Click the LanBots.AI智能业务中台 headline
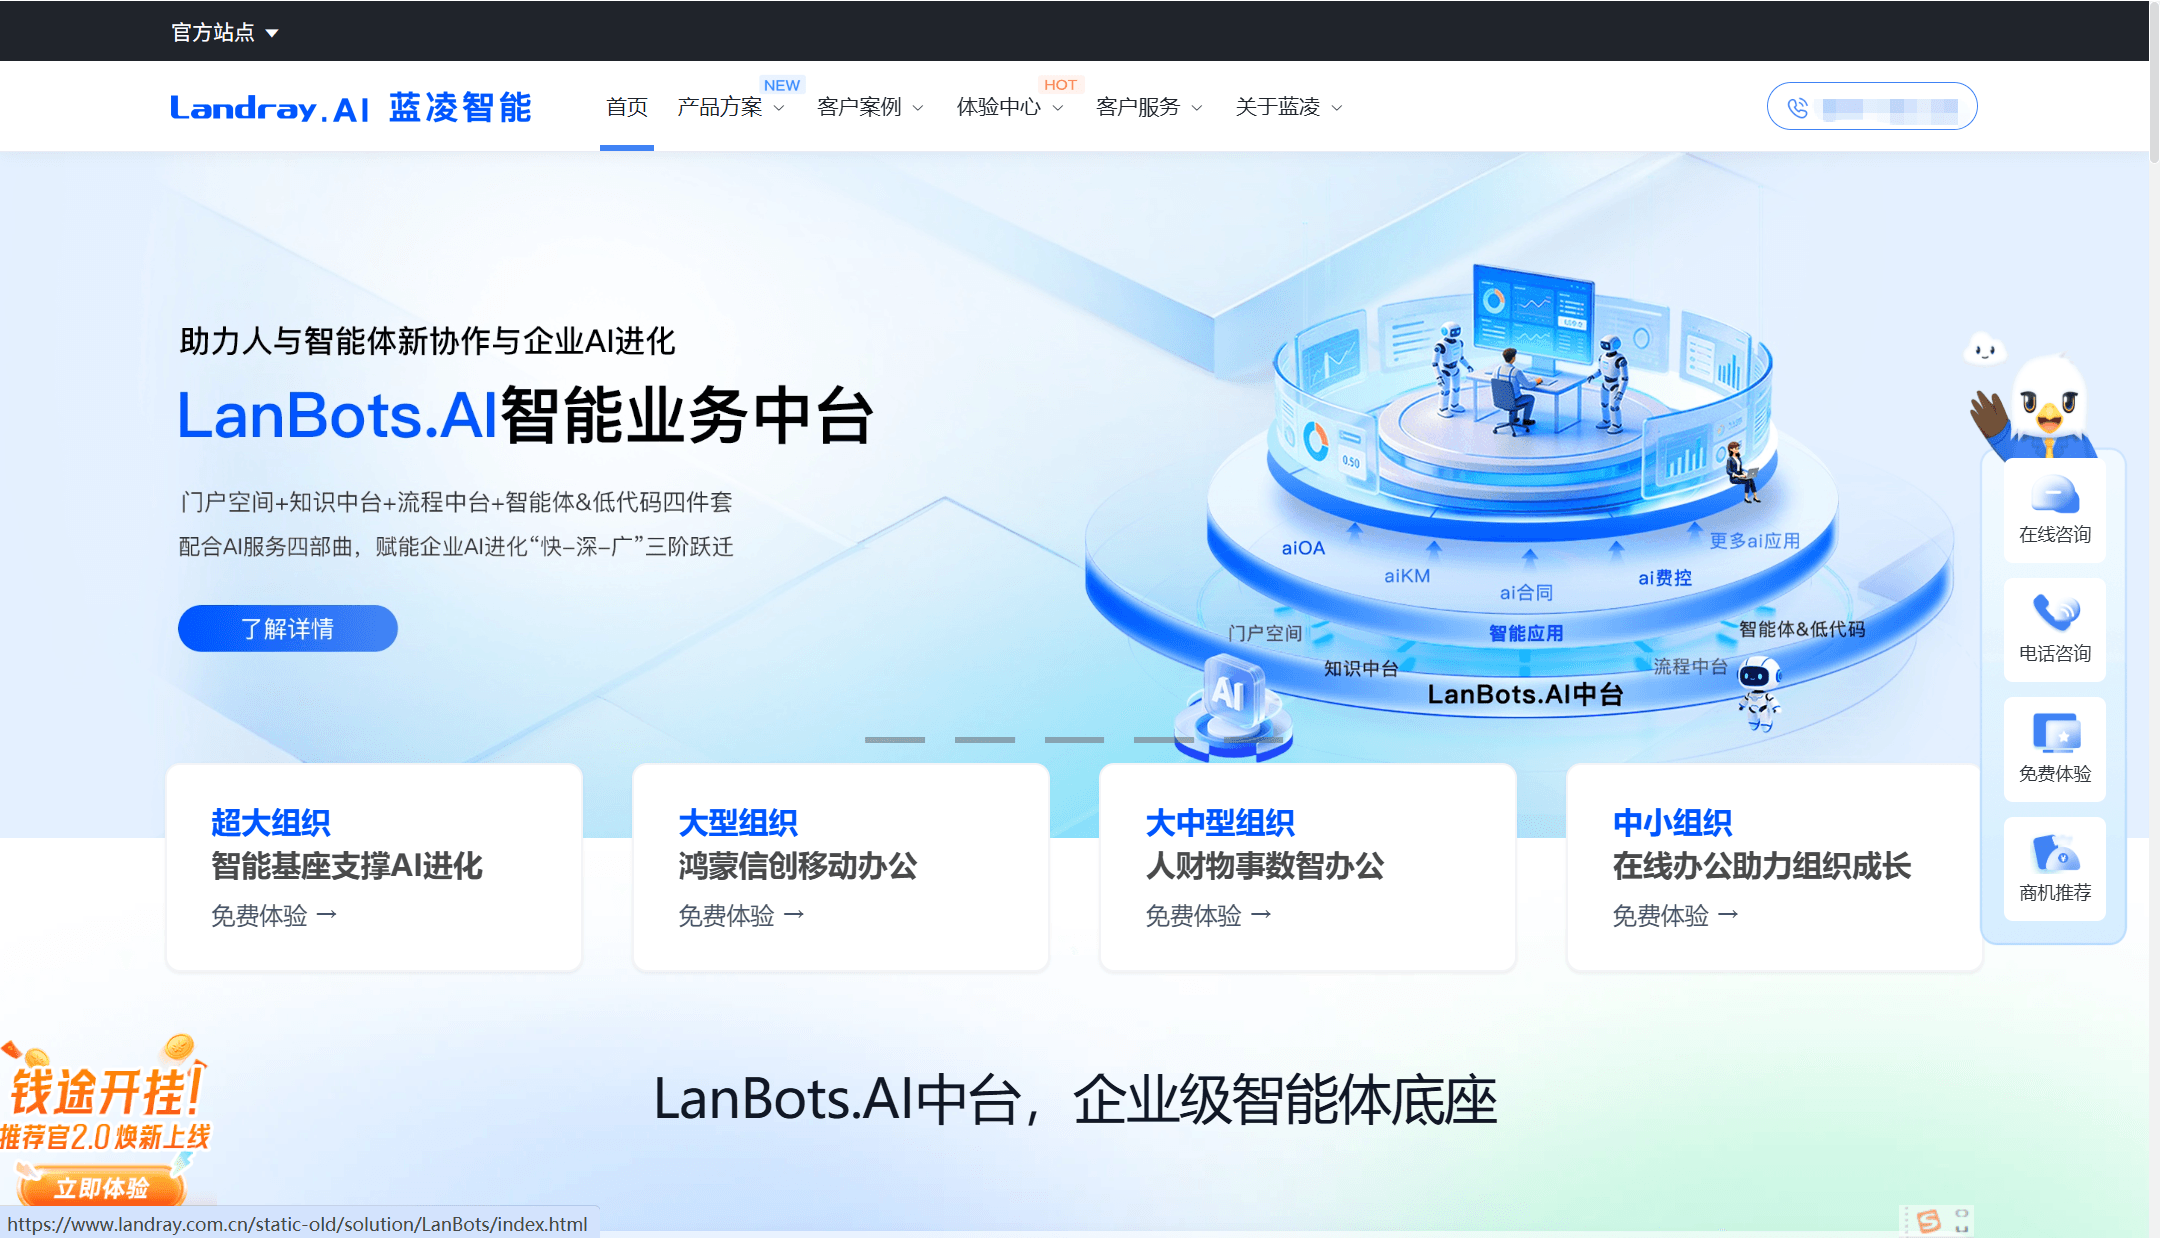2160x1238 pixels. 526,415
